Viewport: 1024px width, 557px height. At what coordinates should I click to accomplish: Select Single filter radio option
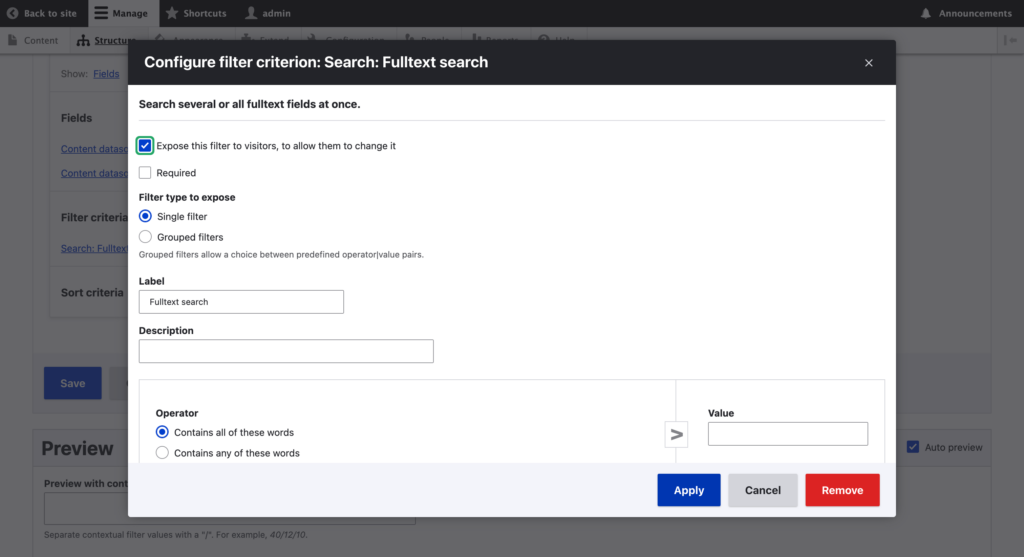click(146, 216)
